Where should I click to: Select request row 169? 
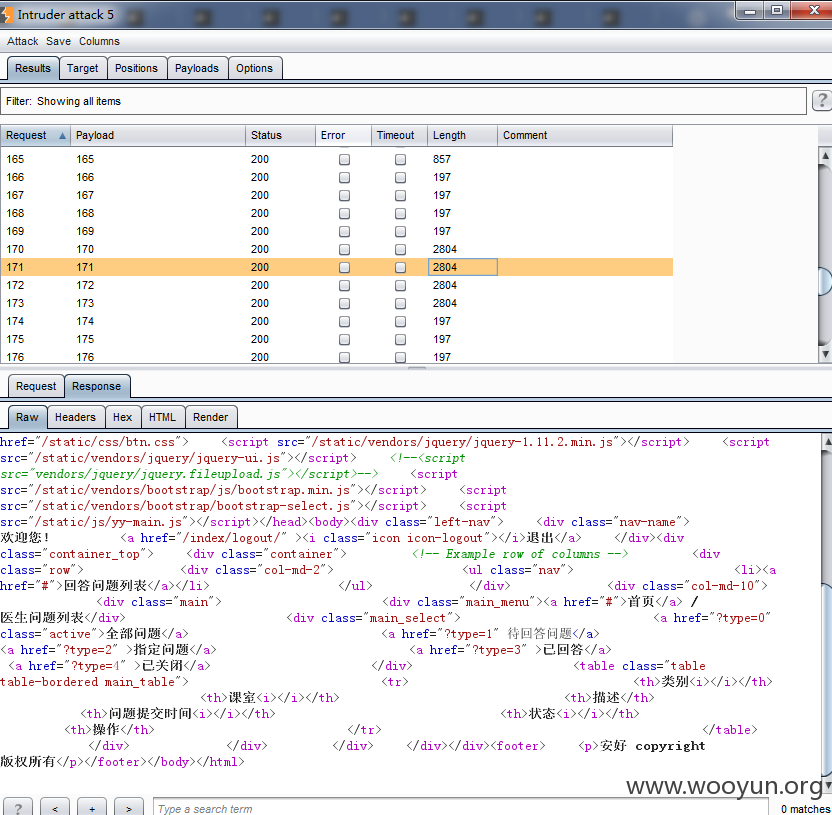pos(336,231)
